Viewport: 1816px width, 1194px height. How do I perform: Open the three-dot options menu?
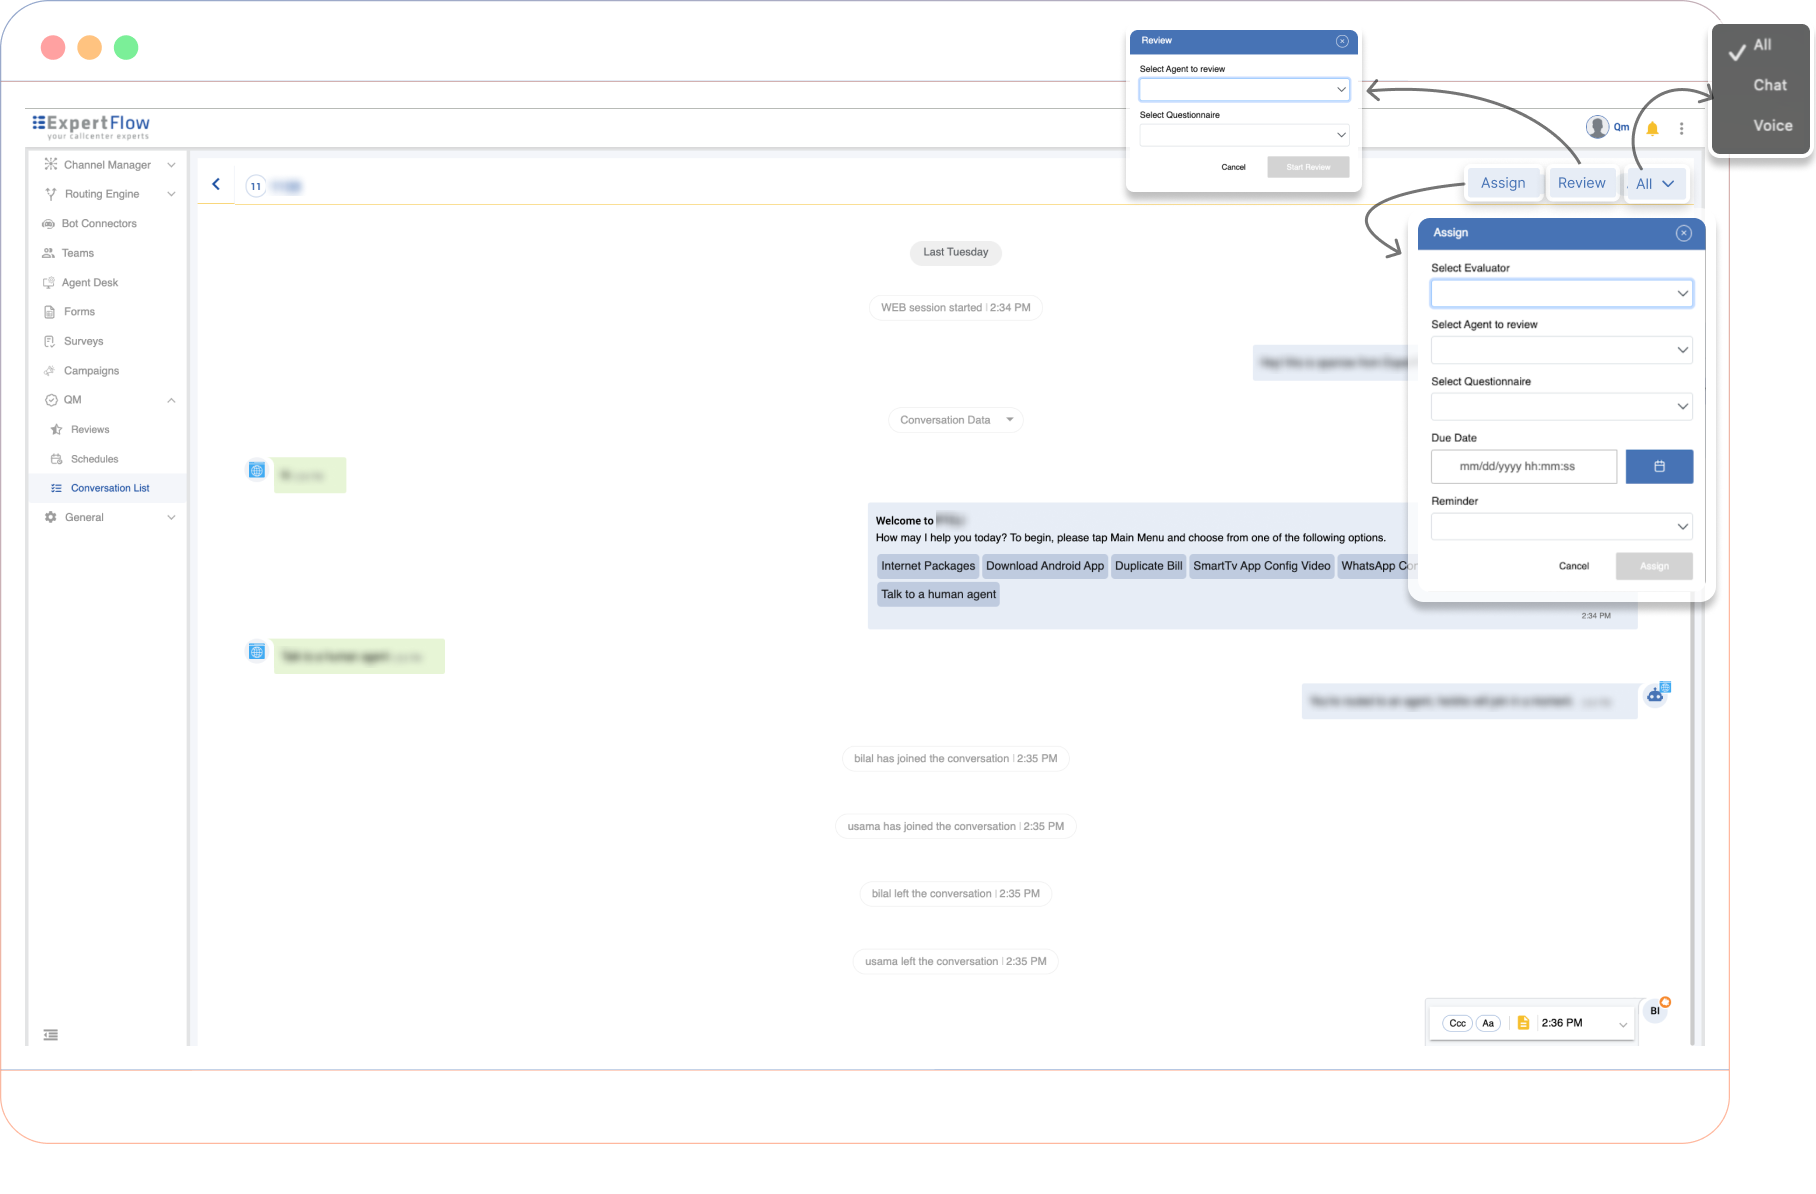(1682, 128)
